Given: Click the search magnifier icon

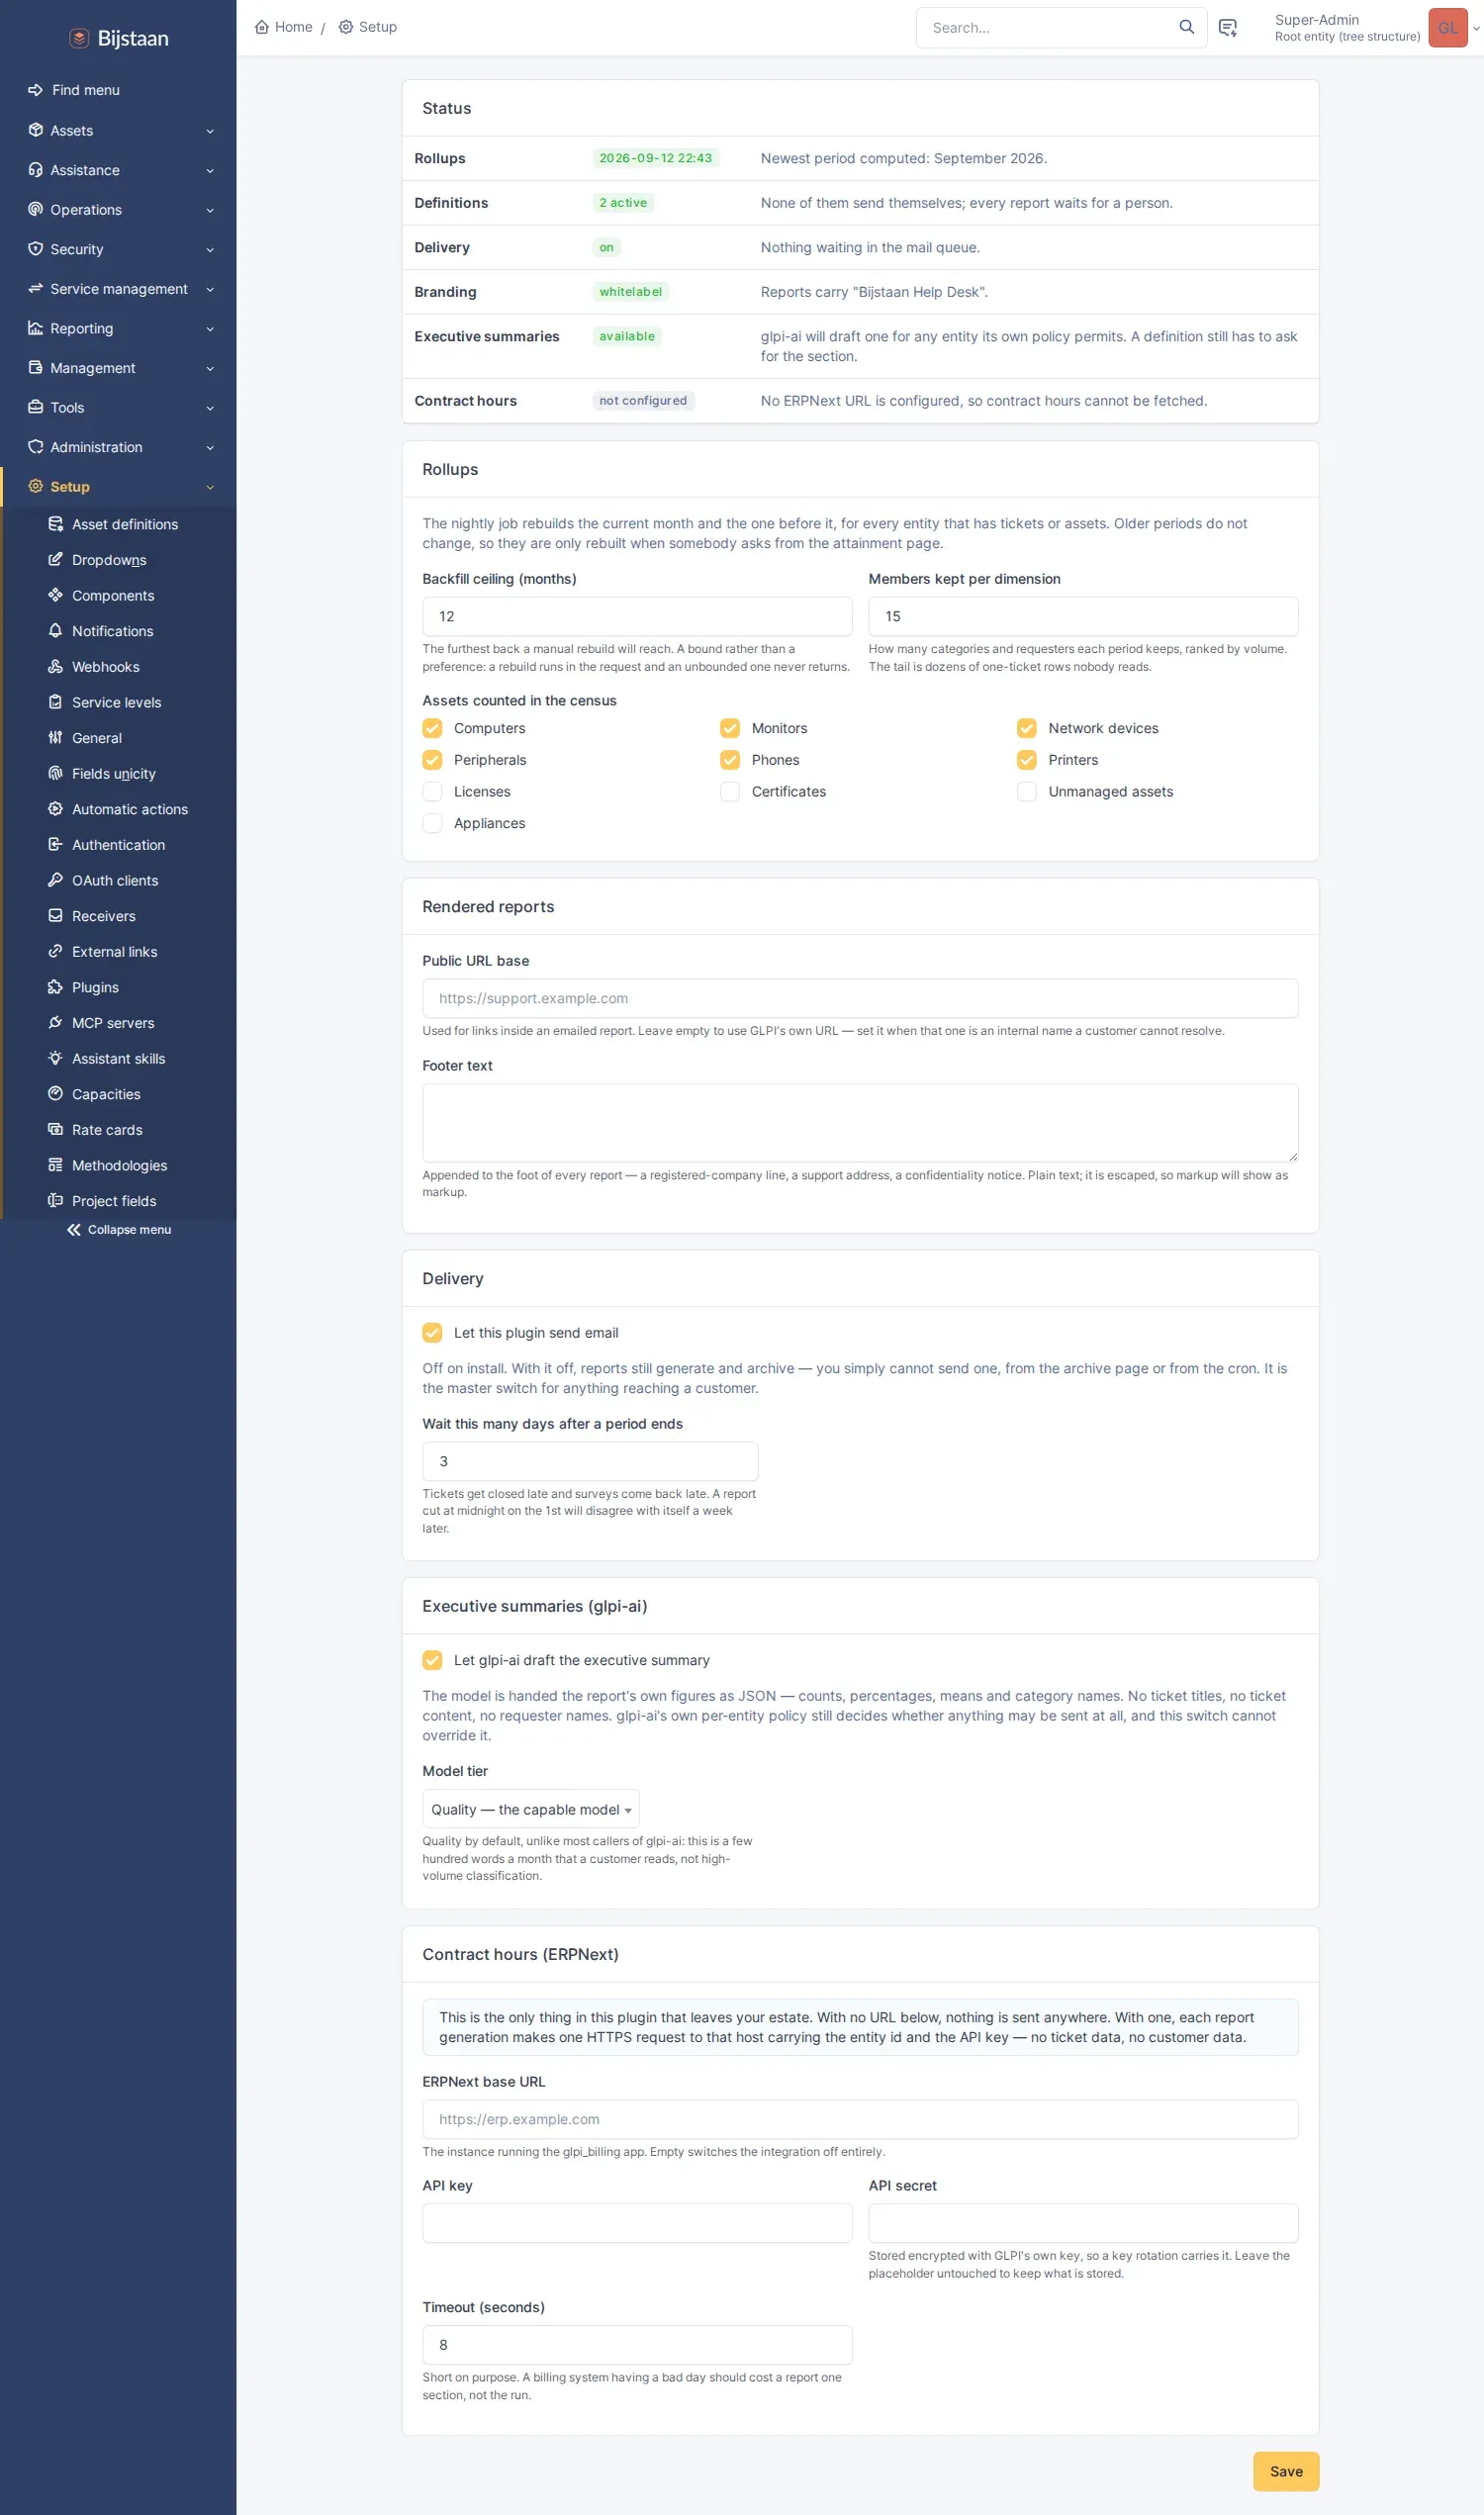Looking at the screenshot, I should tap(1186, 27).
